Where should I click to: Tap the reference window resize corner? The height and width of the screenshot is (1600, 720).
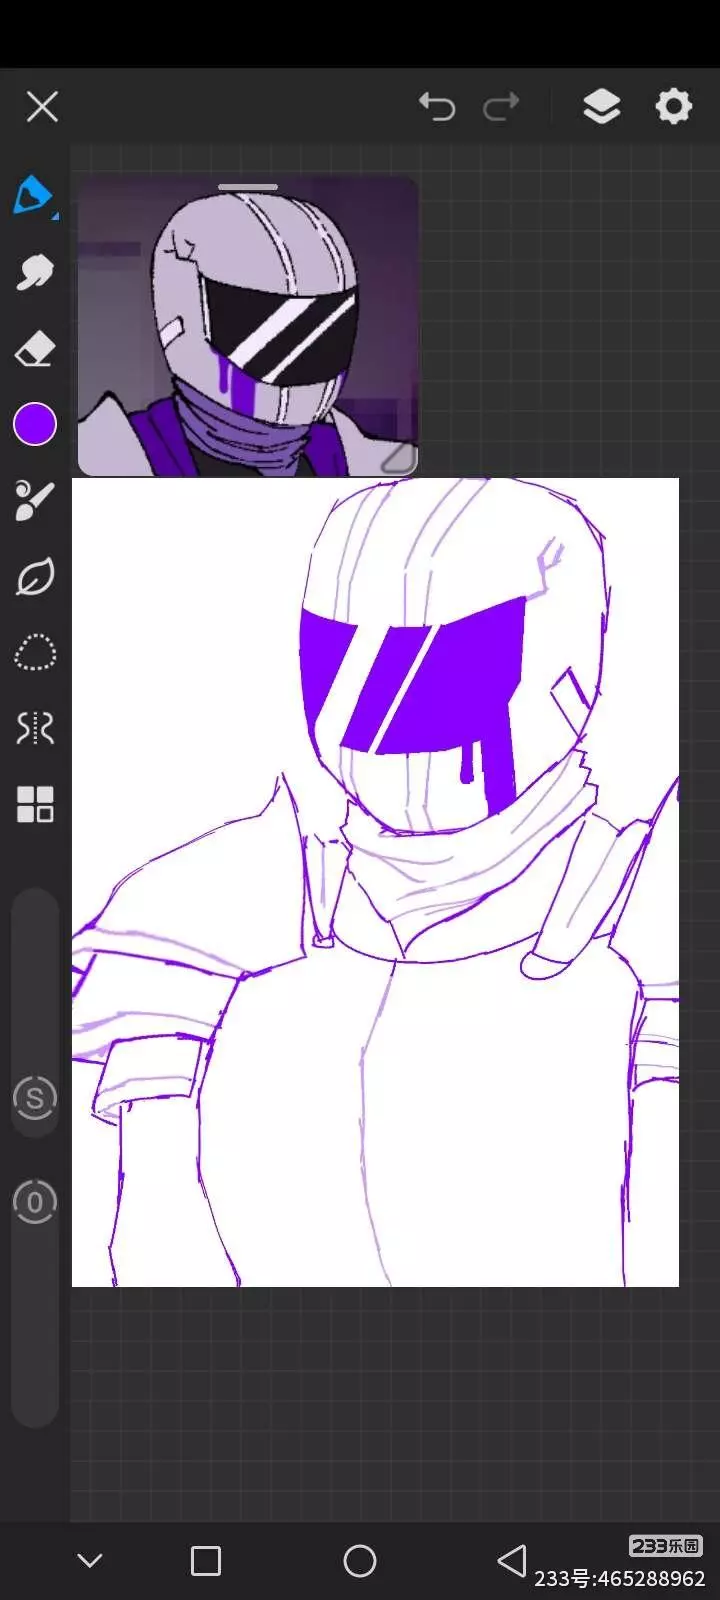point(399,458)
